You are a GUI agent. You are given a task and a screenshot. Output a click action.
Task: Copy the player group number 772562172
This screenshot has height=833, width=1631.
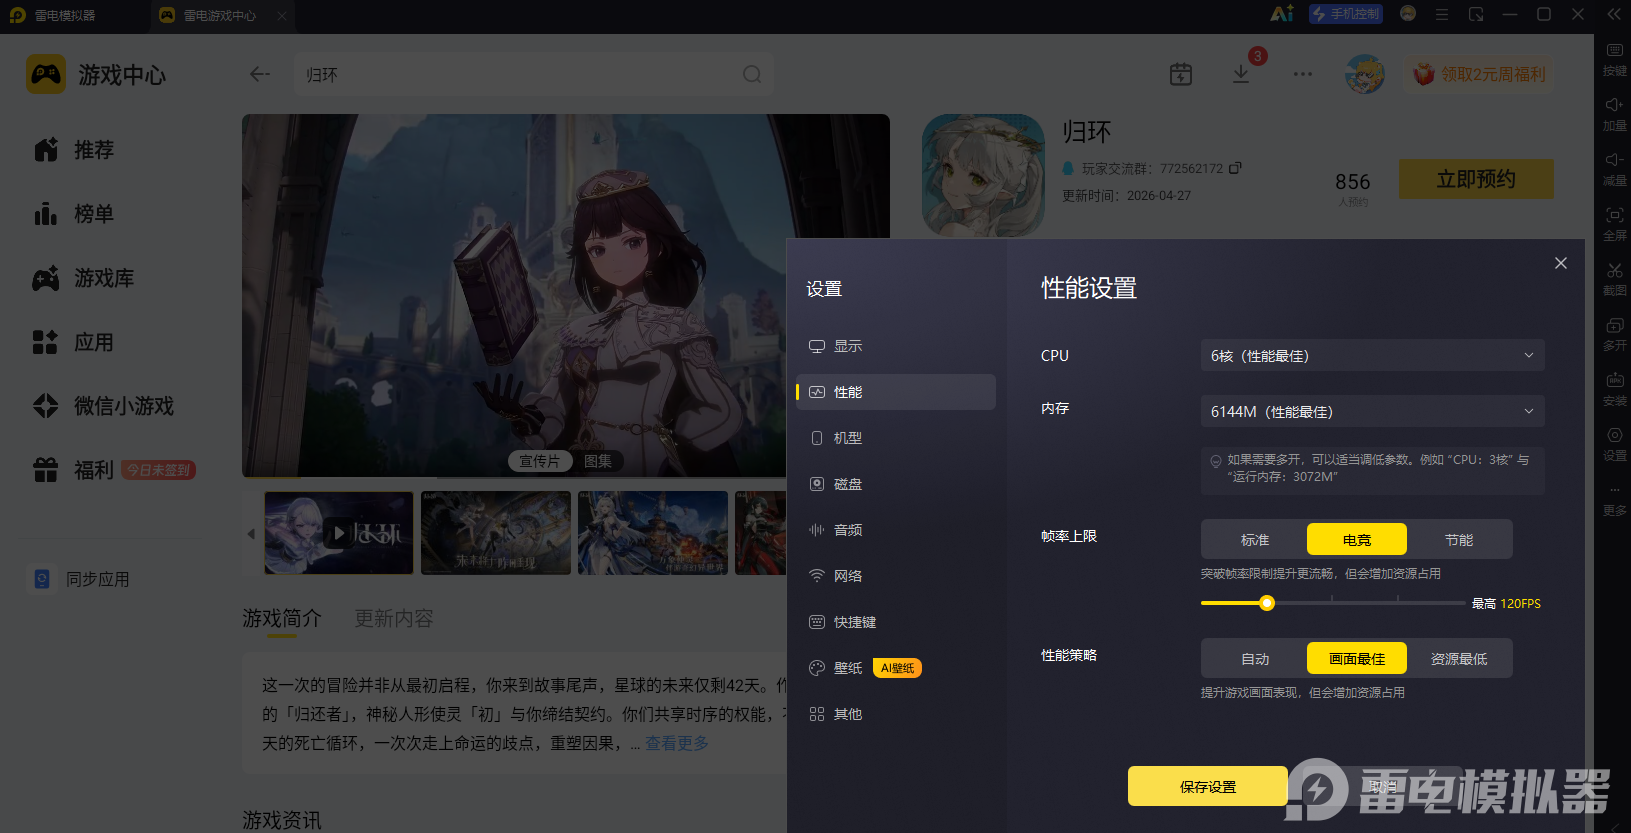(1235, 168)
